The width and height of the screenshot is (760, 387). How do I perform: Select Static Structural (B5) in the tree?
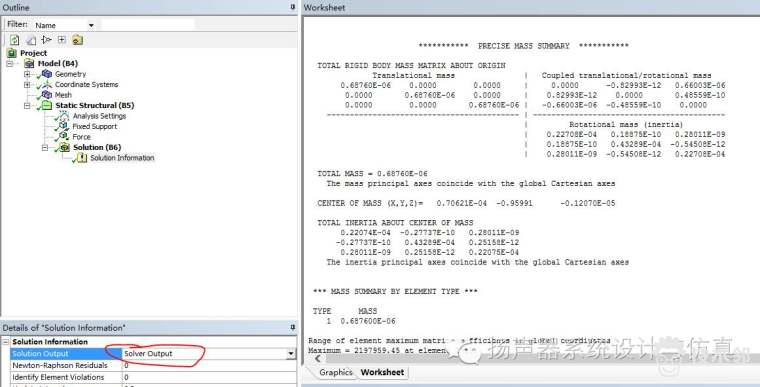coord(95,105)
